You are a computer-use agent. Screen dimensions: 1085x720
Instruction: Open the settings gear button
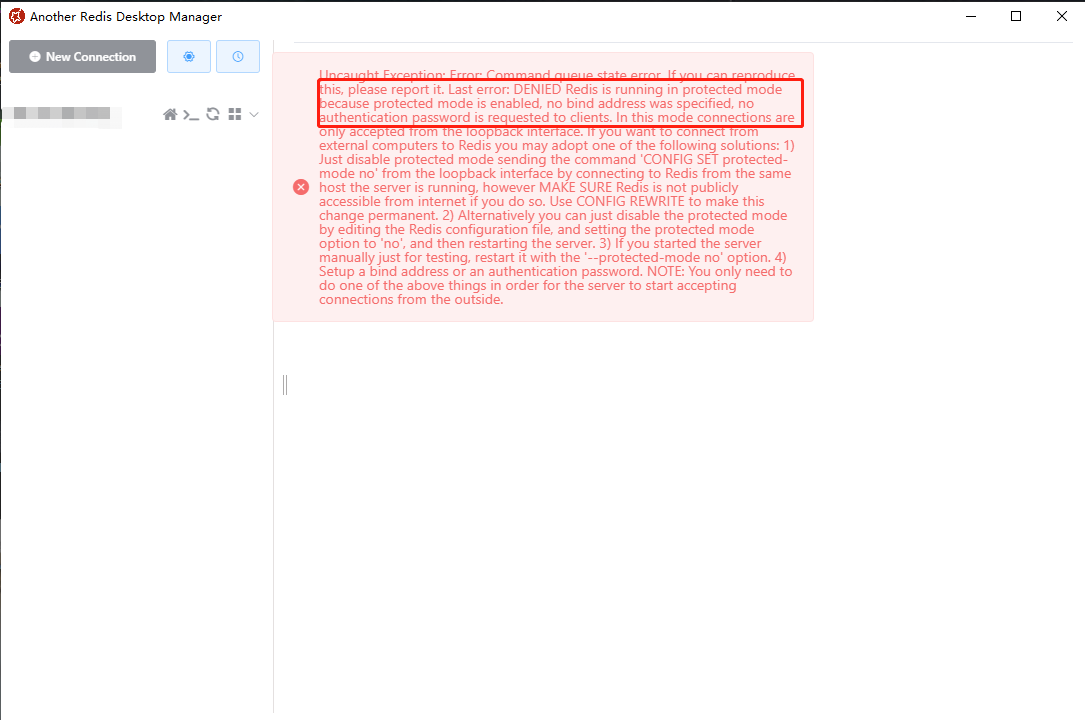click(189, 57)
